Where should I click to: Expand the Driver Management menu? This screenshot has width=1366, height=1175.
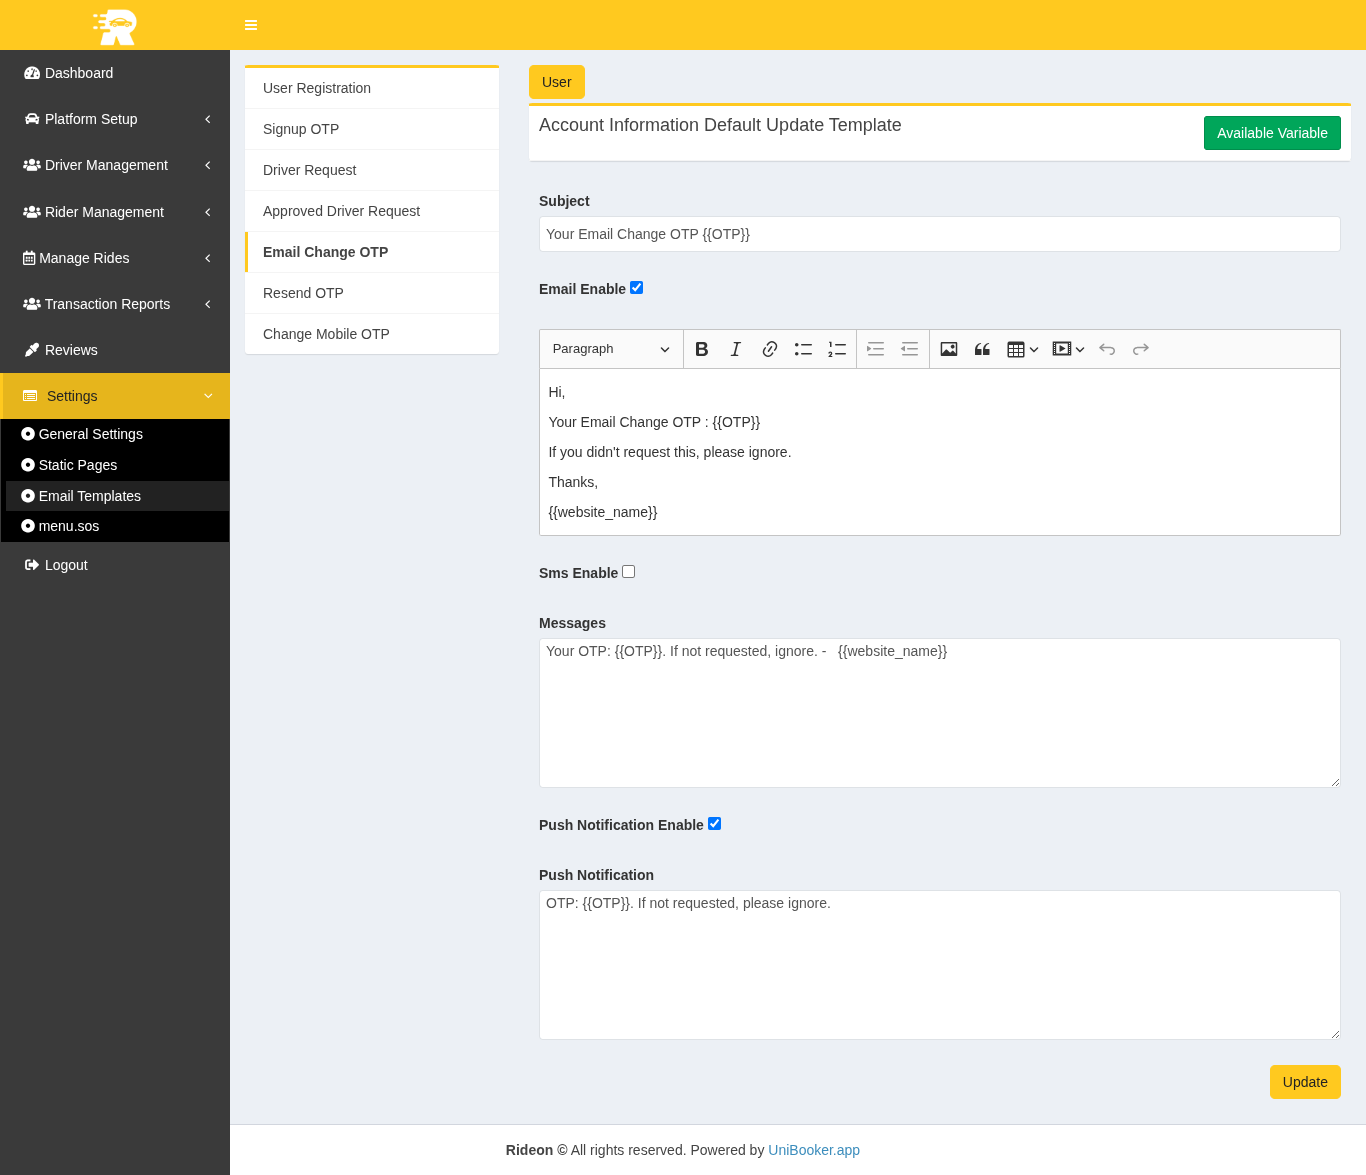pyautogui.click(x=115, y=165)
